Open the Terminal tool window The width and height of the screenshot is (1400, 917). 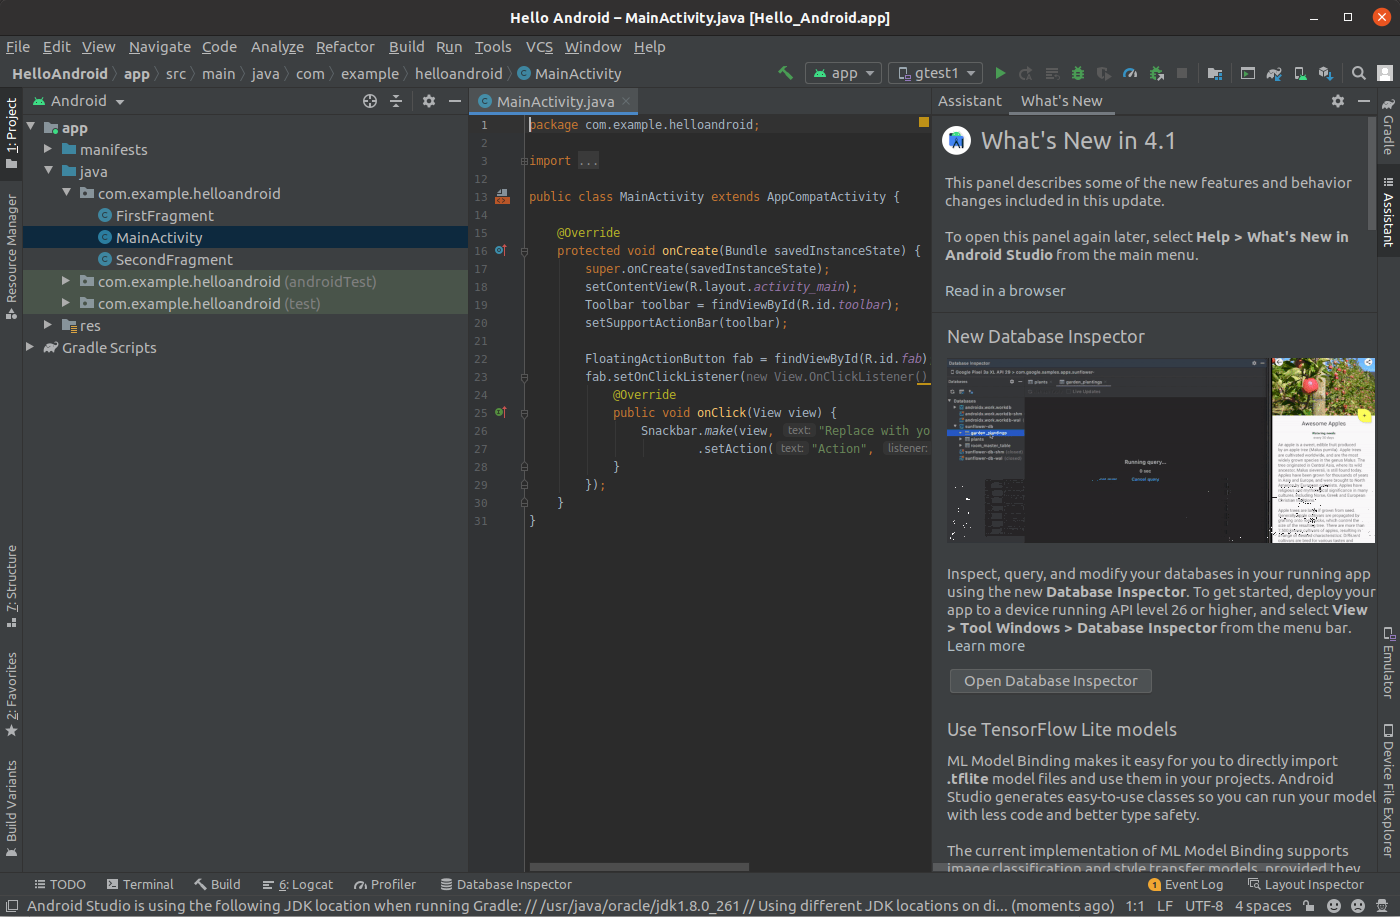tap(140, 884)
